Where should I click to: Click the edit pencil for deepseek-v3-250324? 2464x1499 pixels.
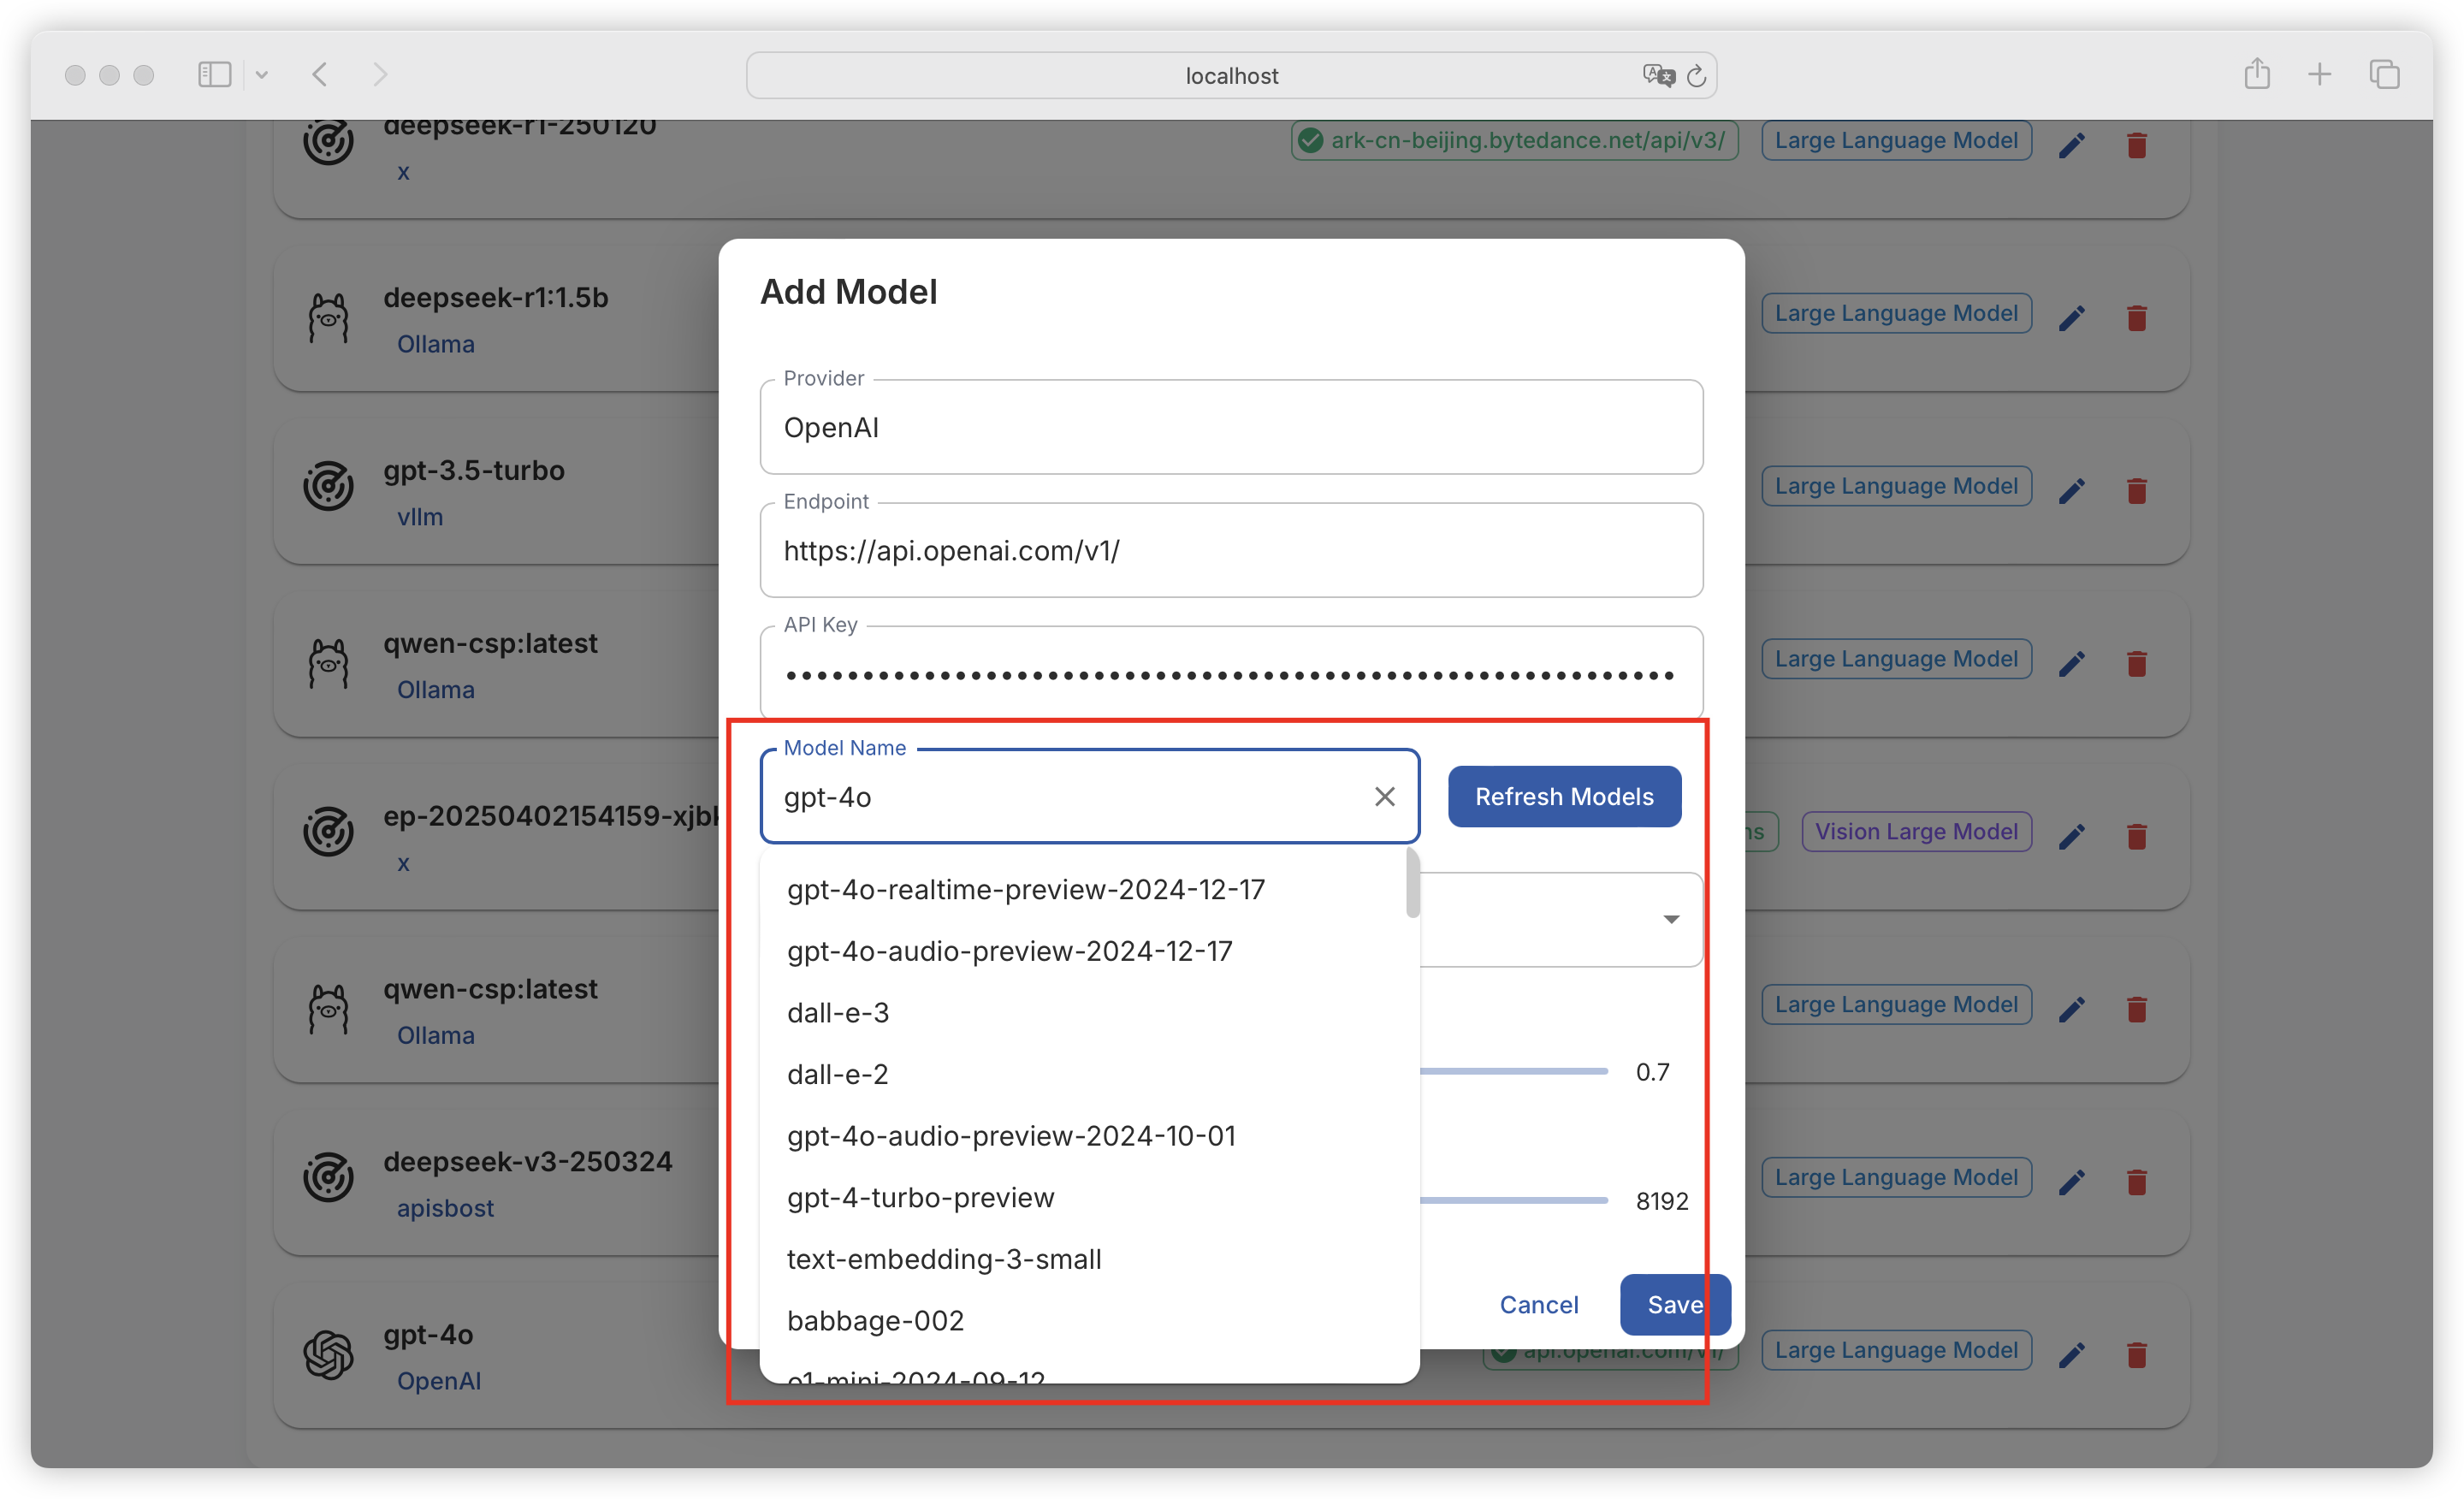pyautogui.click(x=2072, y=1182)
